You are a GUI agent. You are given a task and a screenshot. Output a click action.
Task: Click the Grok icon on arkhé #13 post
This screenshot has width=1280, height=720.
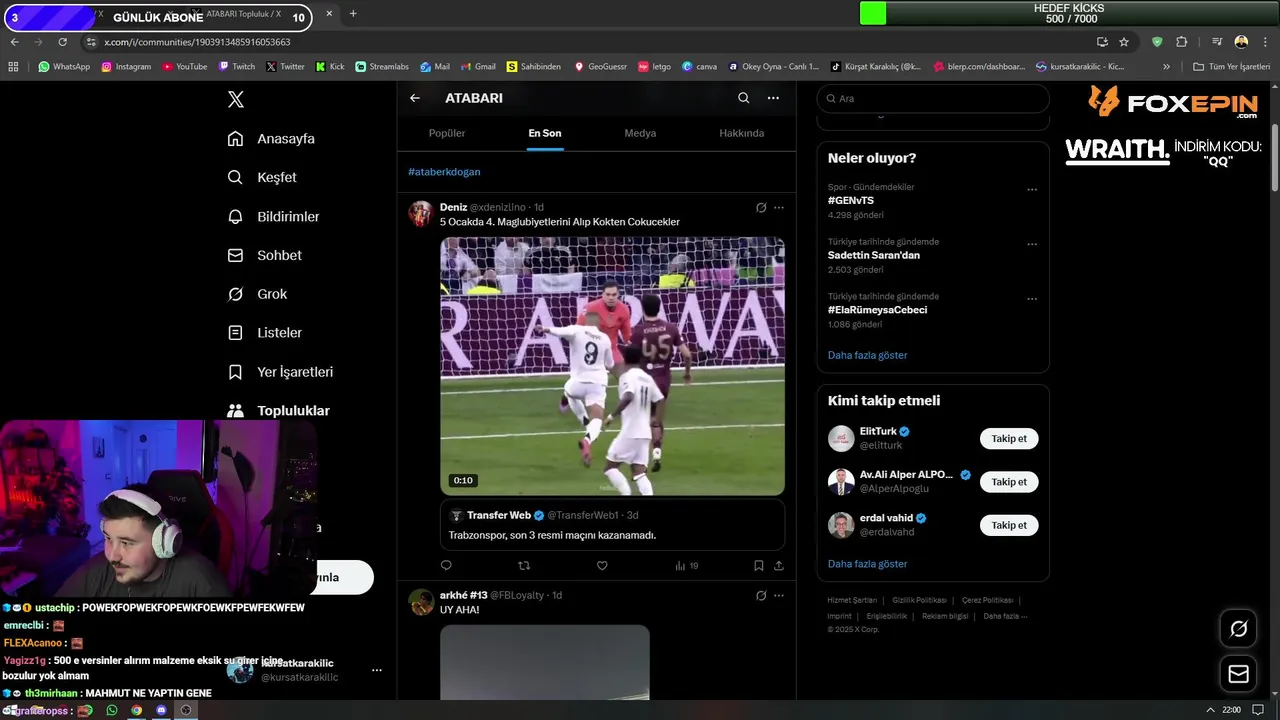tap(761, 596)
